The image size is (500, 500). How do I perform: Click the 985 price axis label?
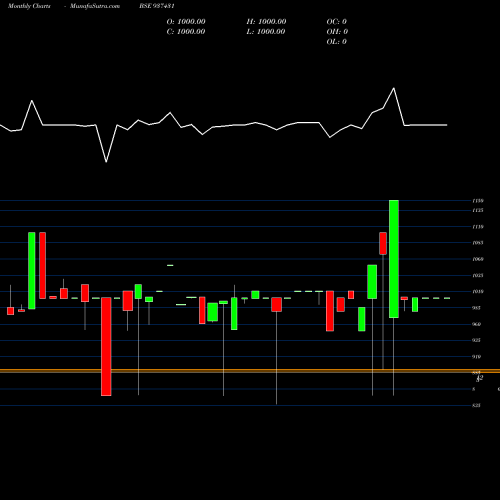[x=476, y=308]
